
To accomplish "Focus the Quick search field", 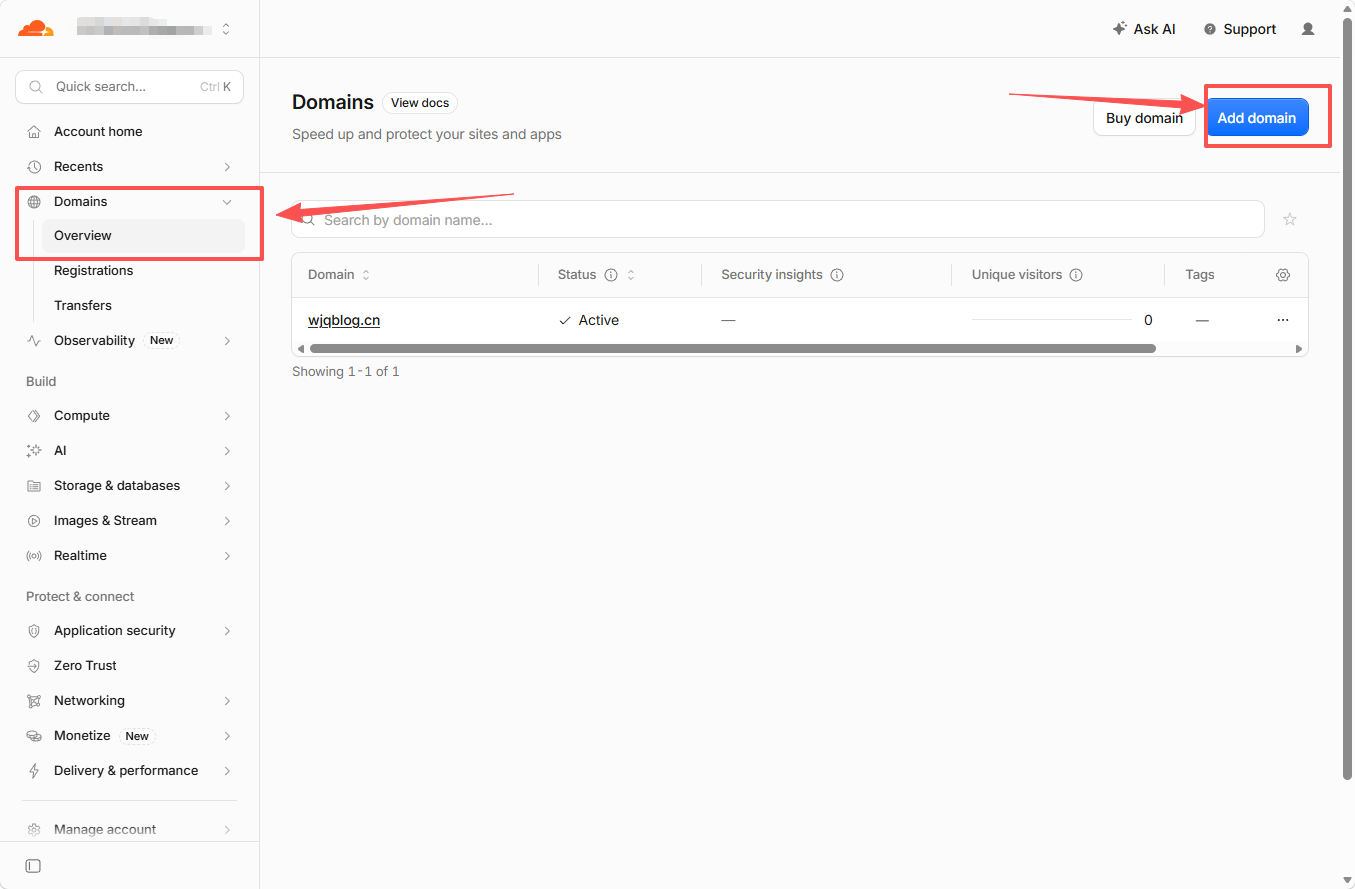I will point(130,87).
